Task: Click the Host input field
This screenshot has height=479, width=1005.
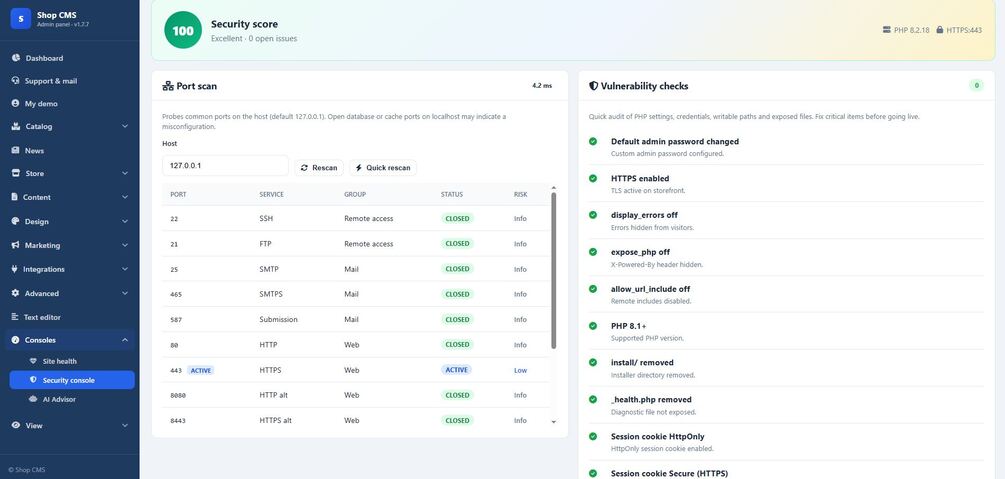Action: pyautogui.click(x=225, y=165)
